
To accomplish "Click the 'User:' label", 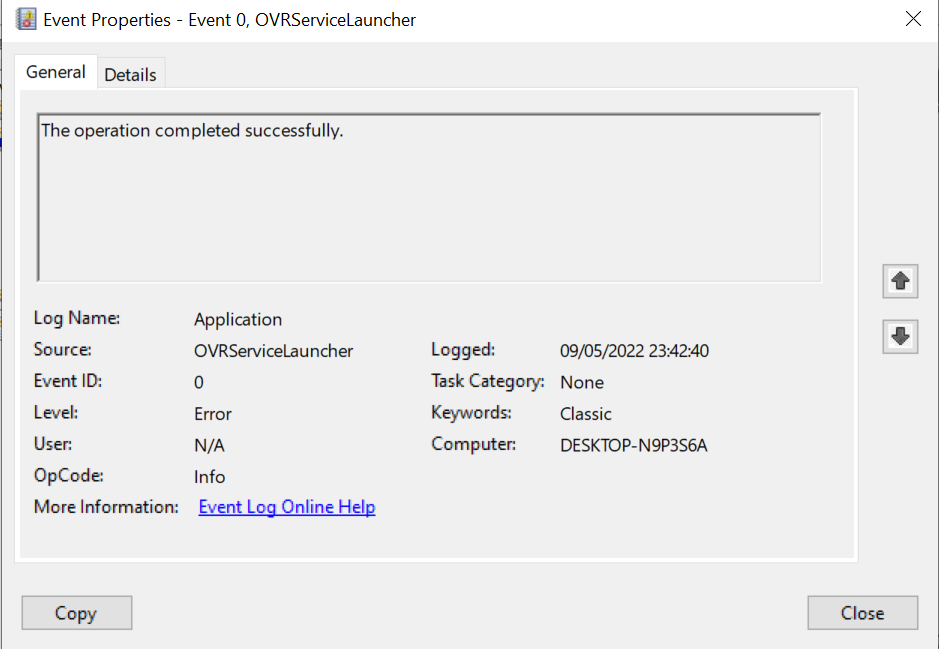I will (53, 444).
